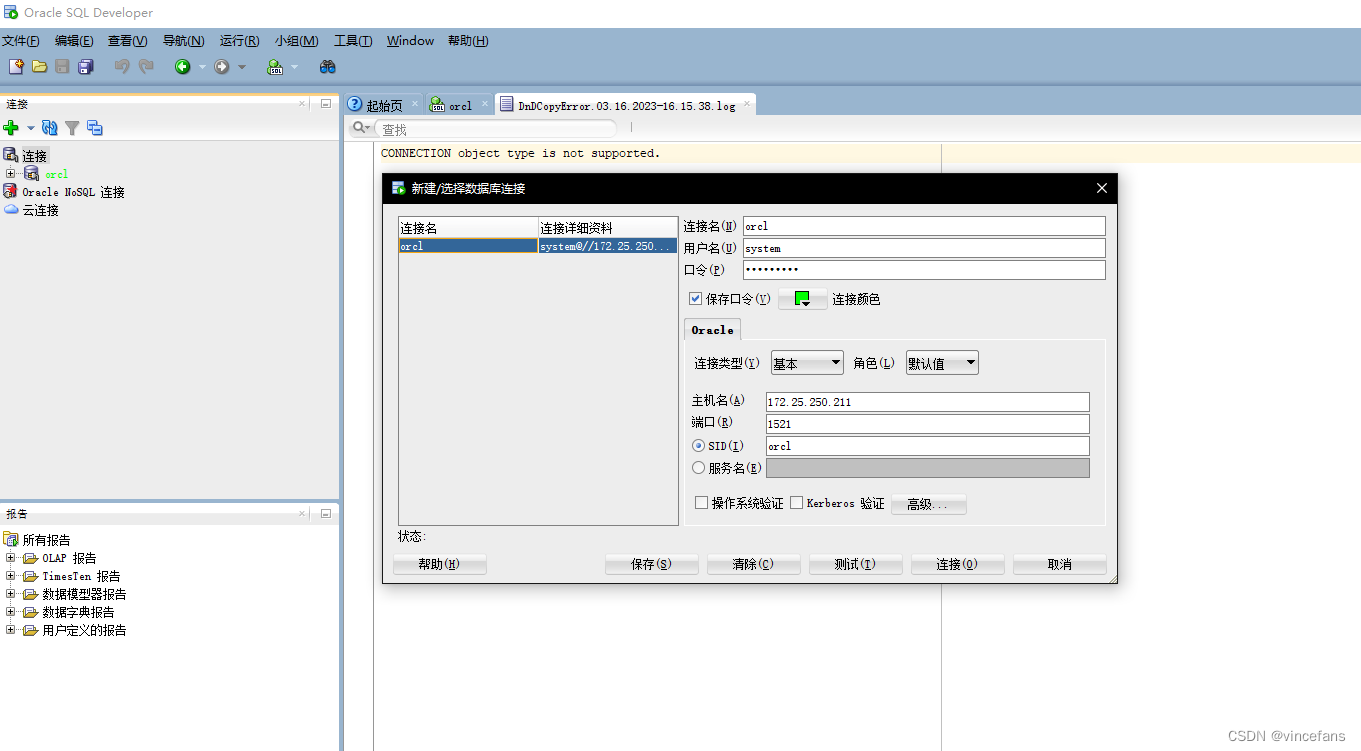
Task: Open dropdown arrow next to New Connection plus
Action: click(30, 128)
